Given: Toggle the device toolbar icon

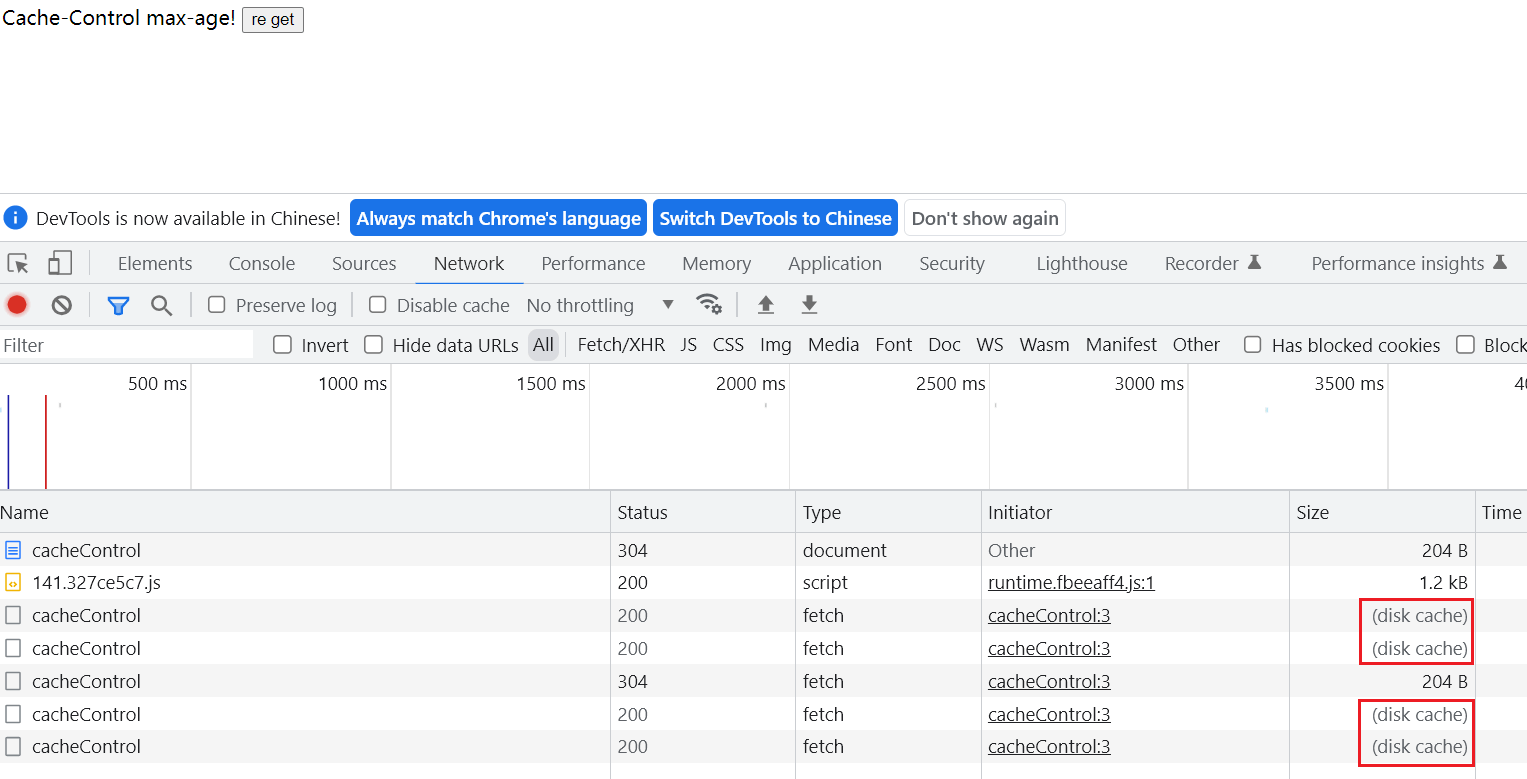Looking at the screenshot, I should click(x=60, y=263).
